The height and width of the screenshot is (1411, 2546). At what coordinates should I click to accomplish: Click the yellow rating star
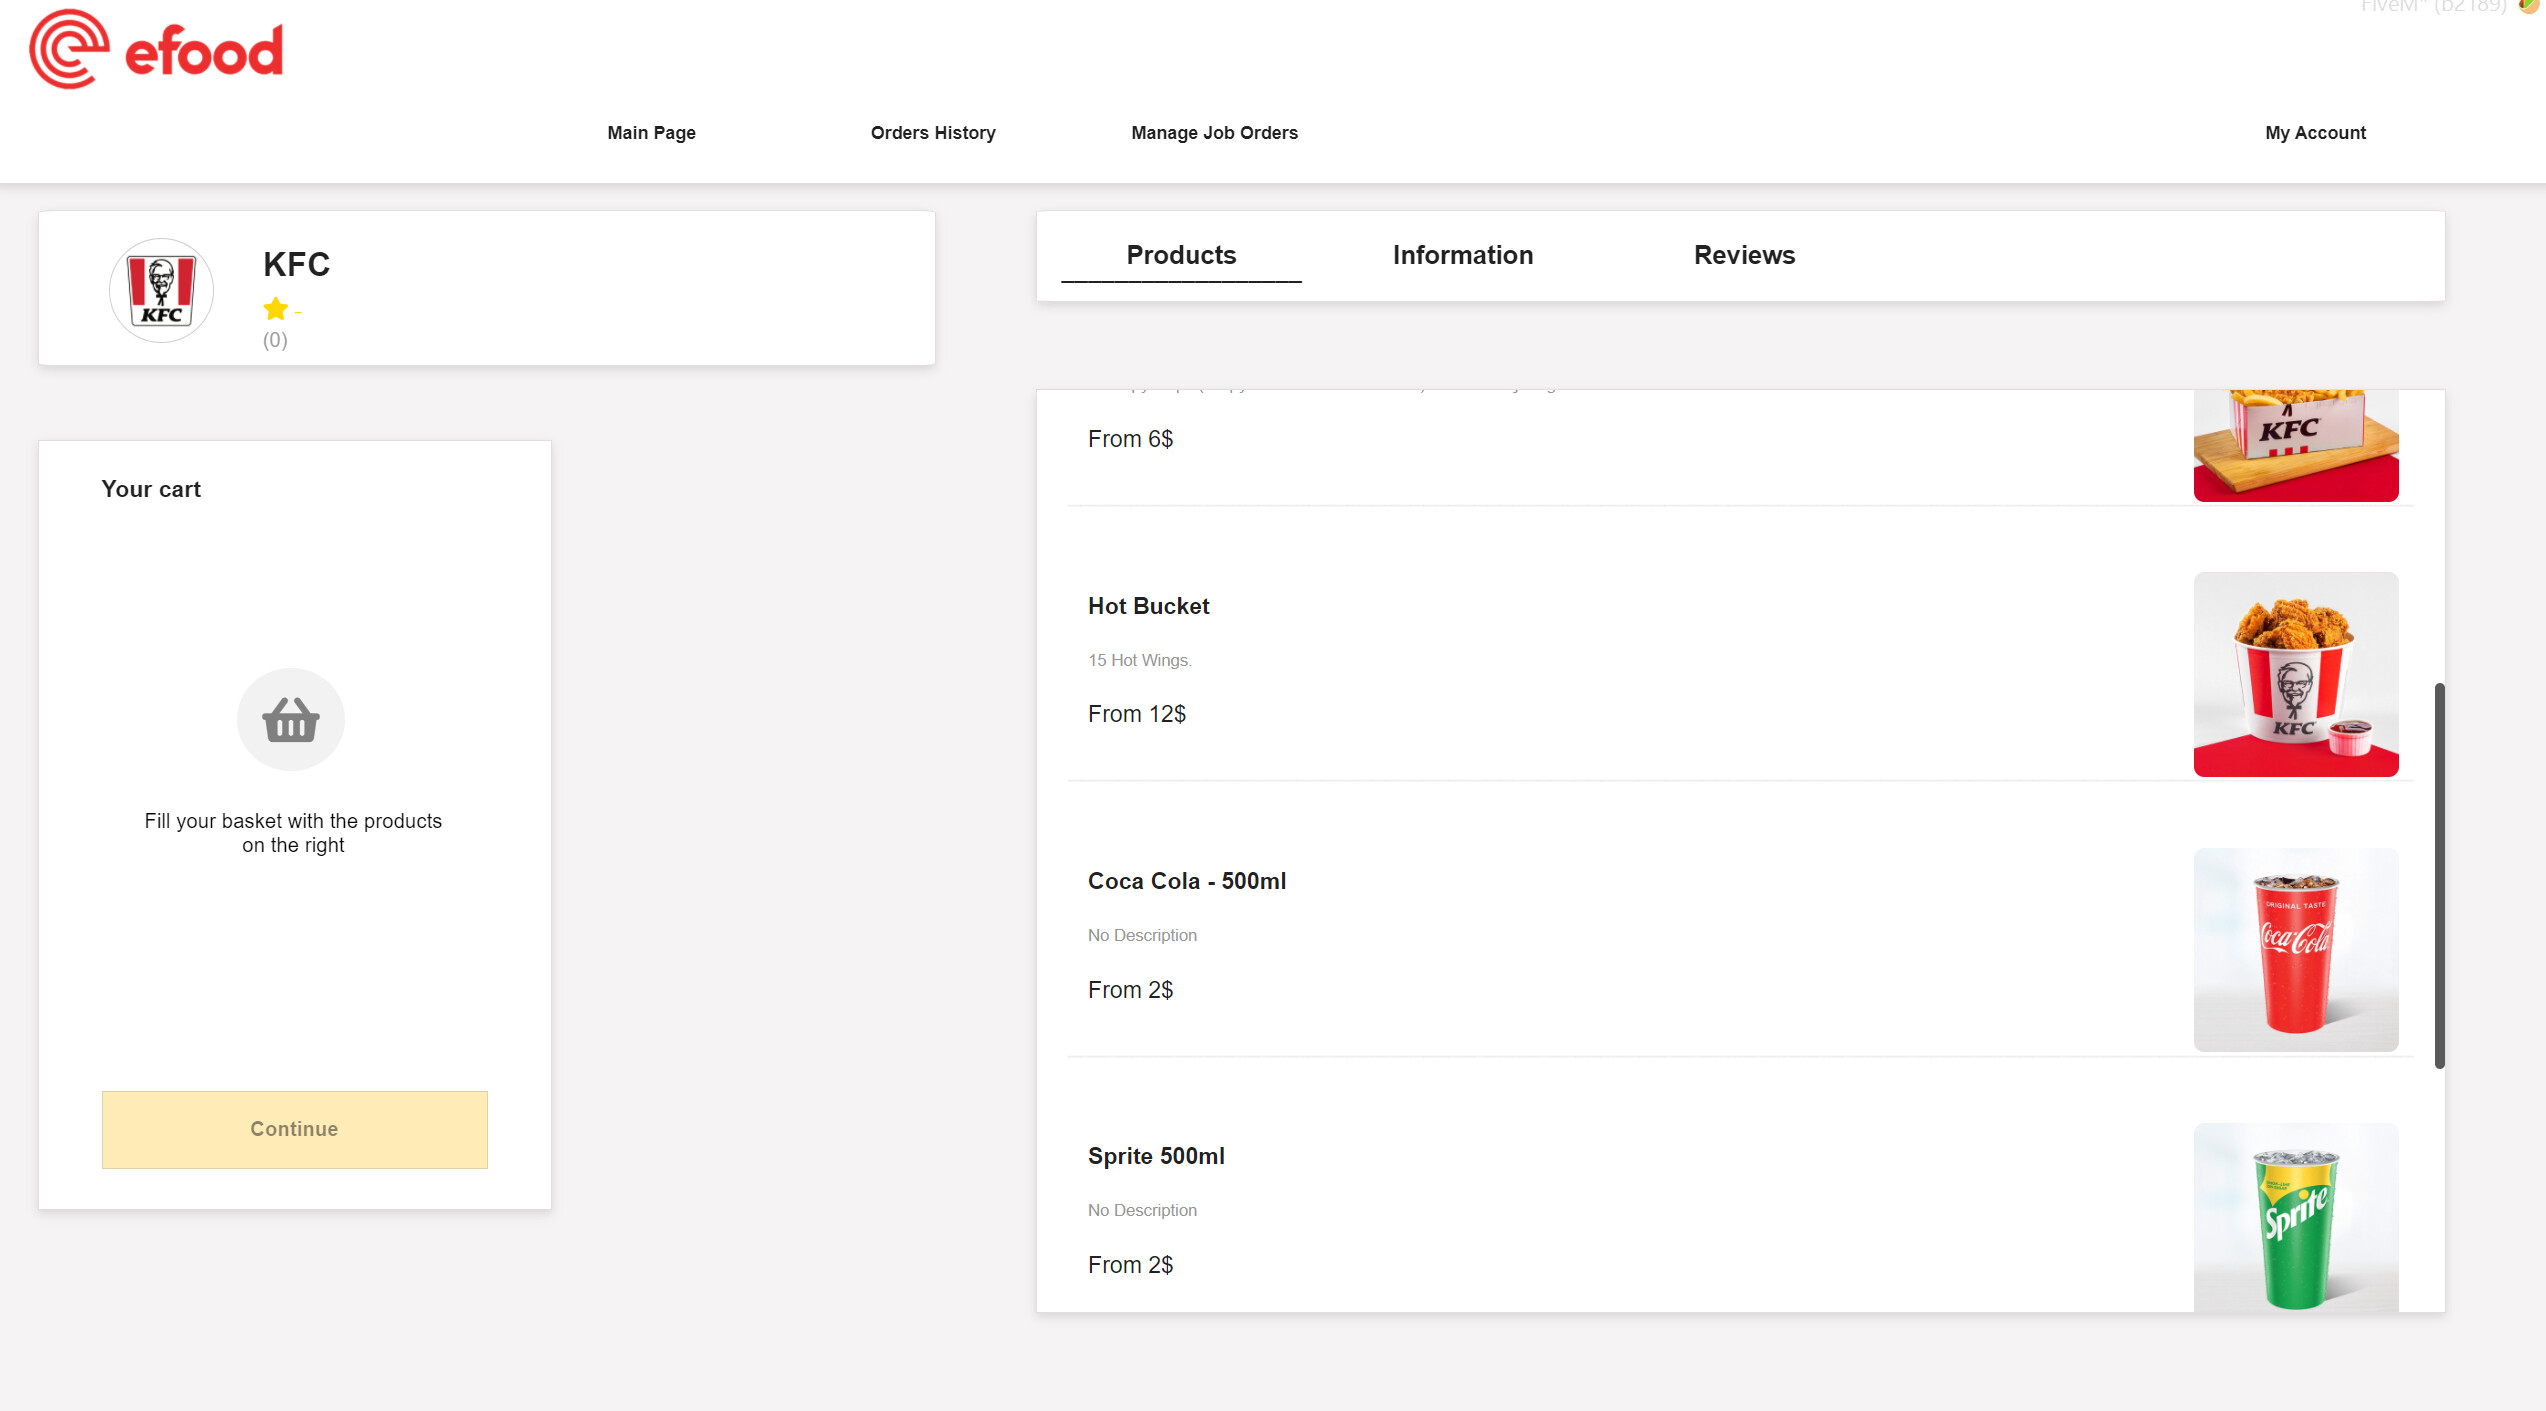tap(276, 309)
